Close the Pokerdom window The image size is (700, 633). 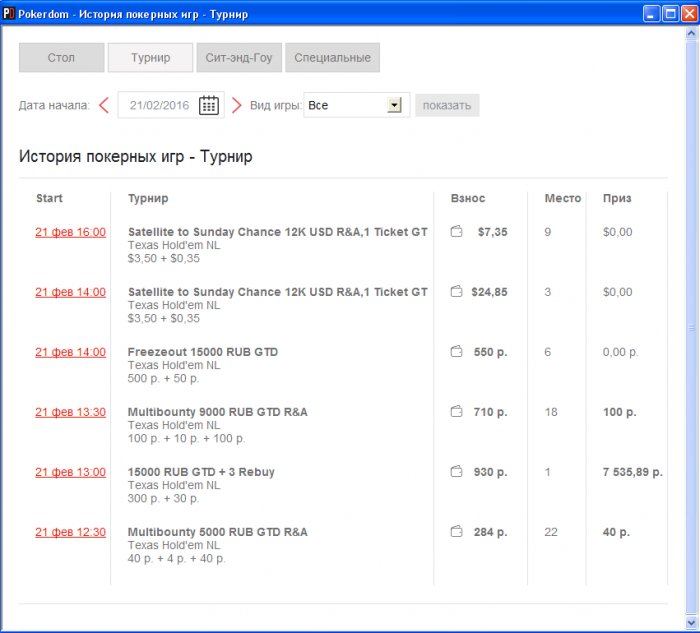(x=689, y=14)
